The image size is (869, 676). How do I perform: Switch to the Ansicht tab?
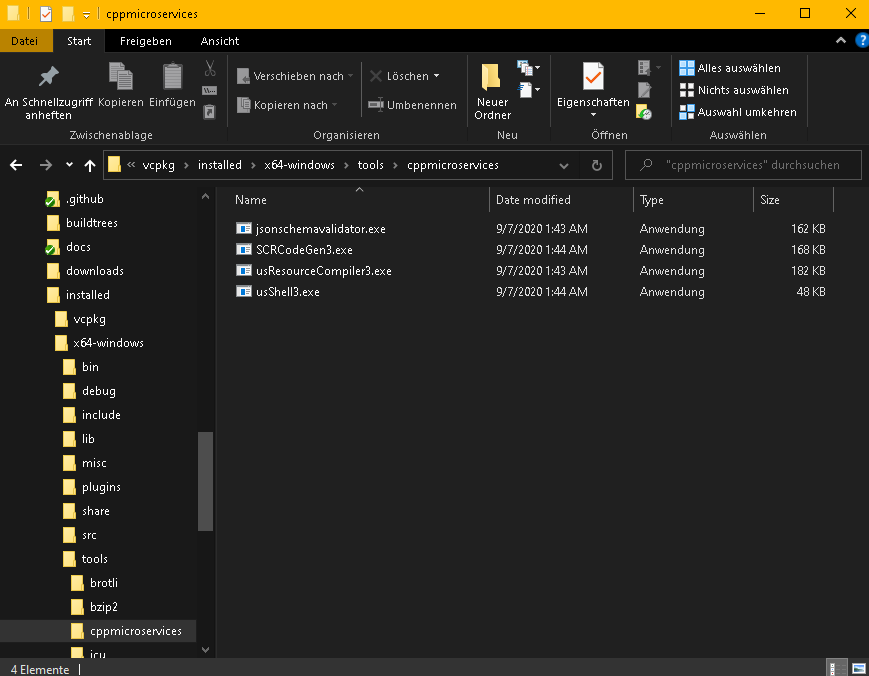point(219,41)
